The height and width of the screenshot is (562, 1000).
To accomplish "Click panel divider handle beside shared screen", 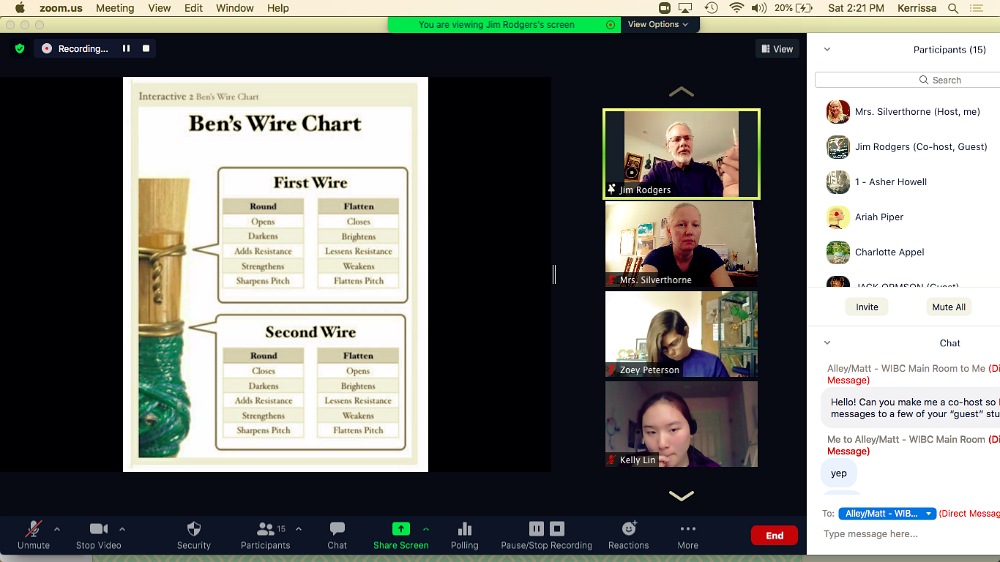I will tap(554, 274).
